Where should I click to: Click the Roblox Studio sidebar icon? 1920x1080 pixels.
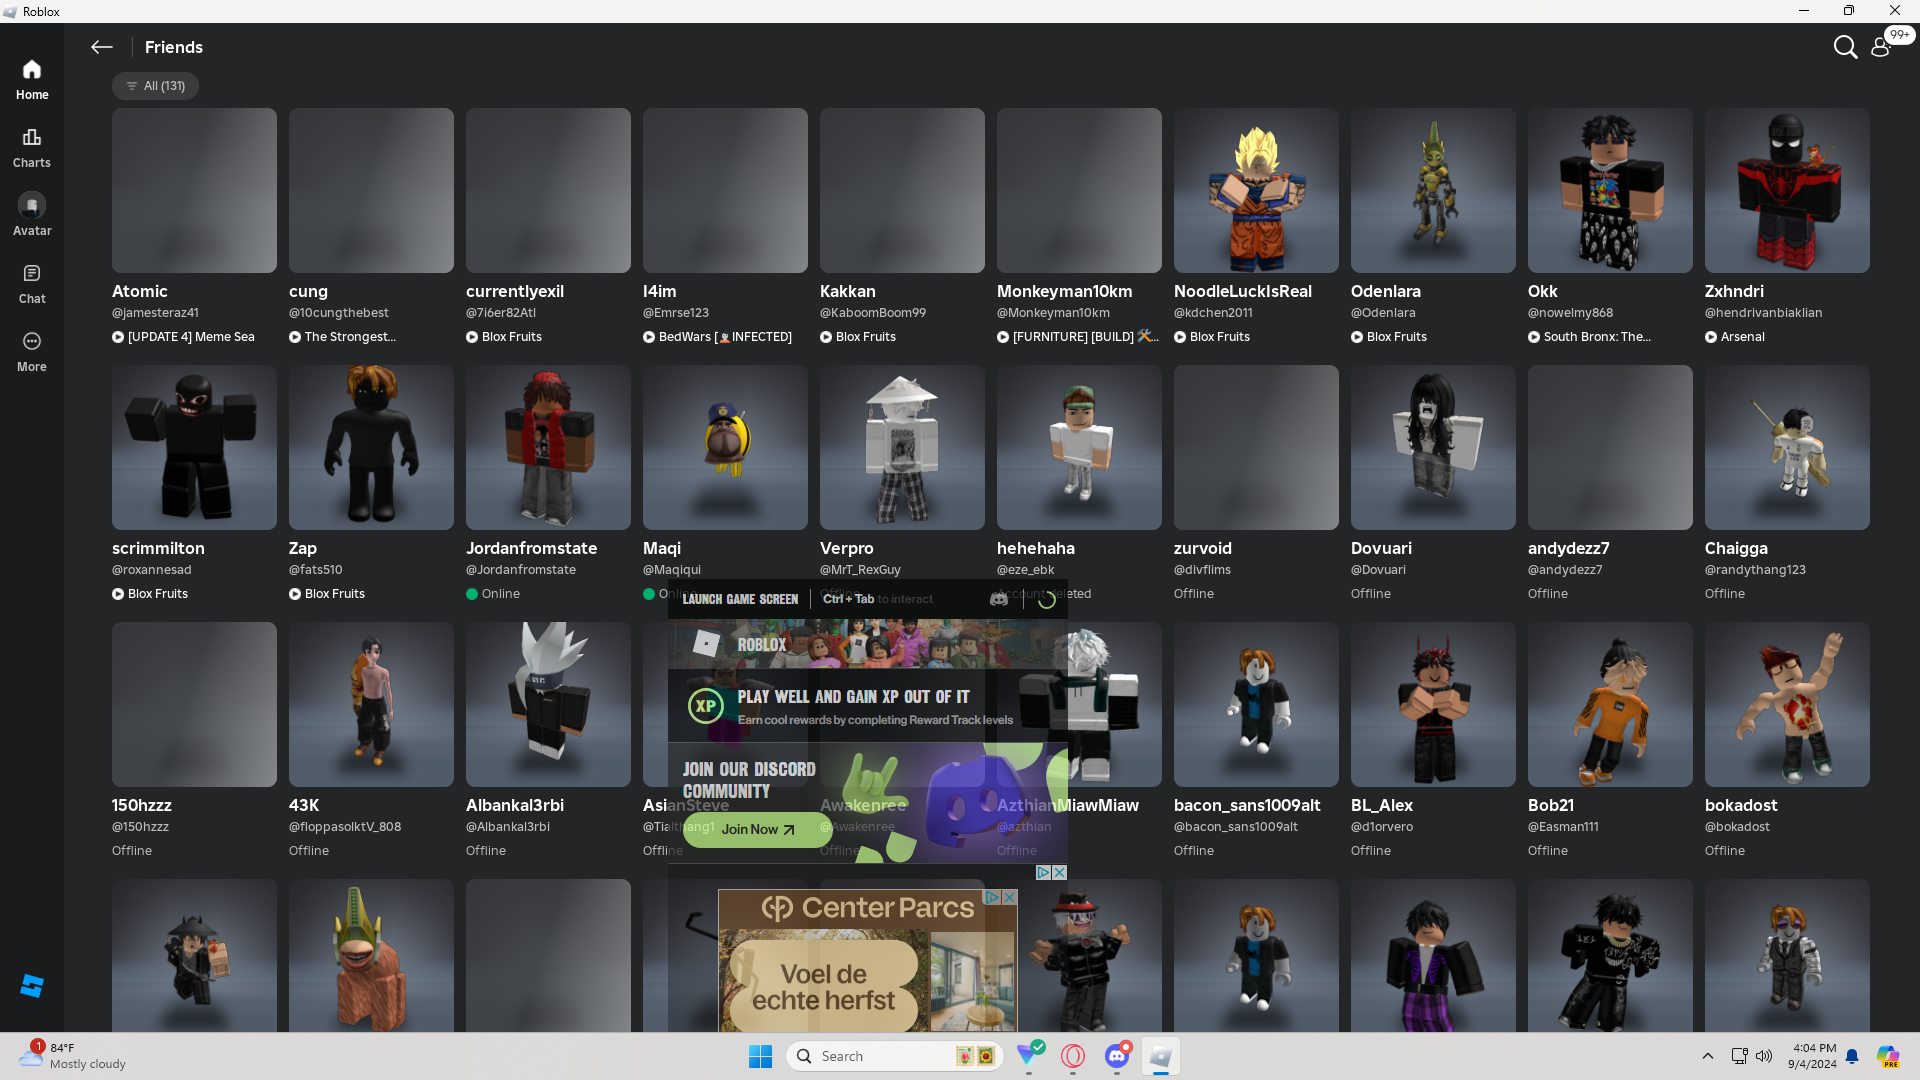pos(32,986)
